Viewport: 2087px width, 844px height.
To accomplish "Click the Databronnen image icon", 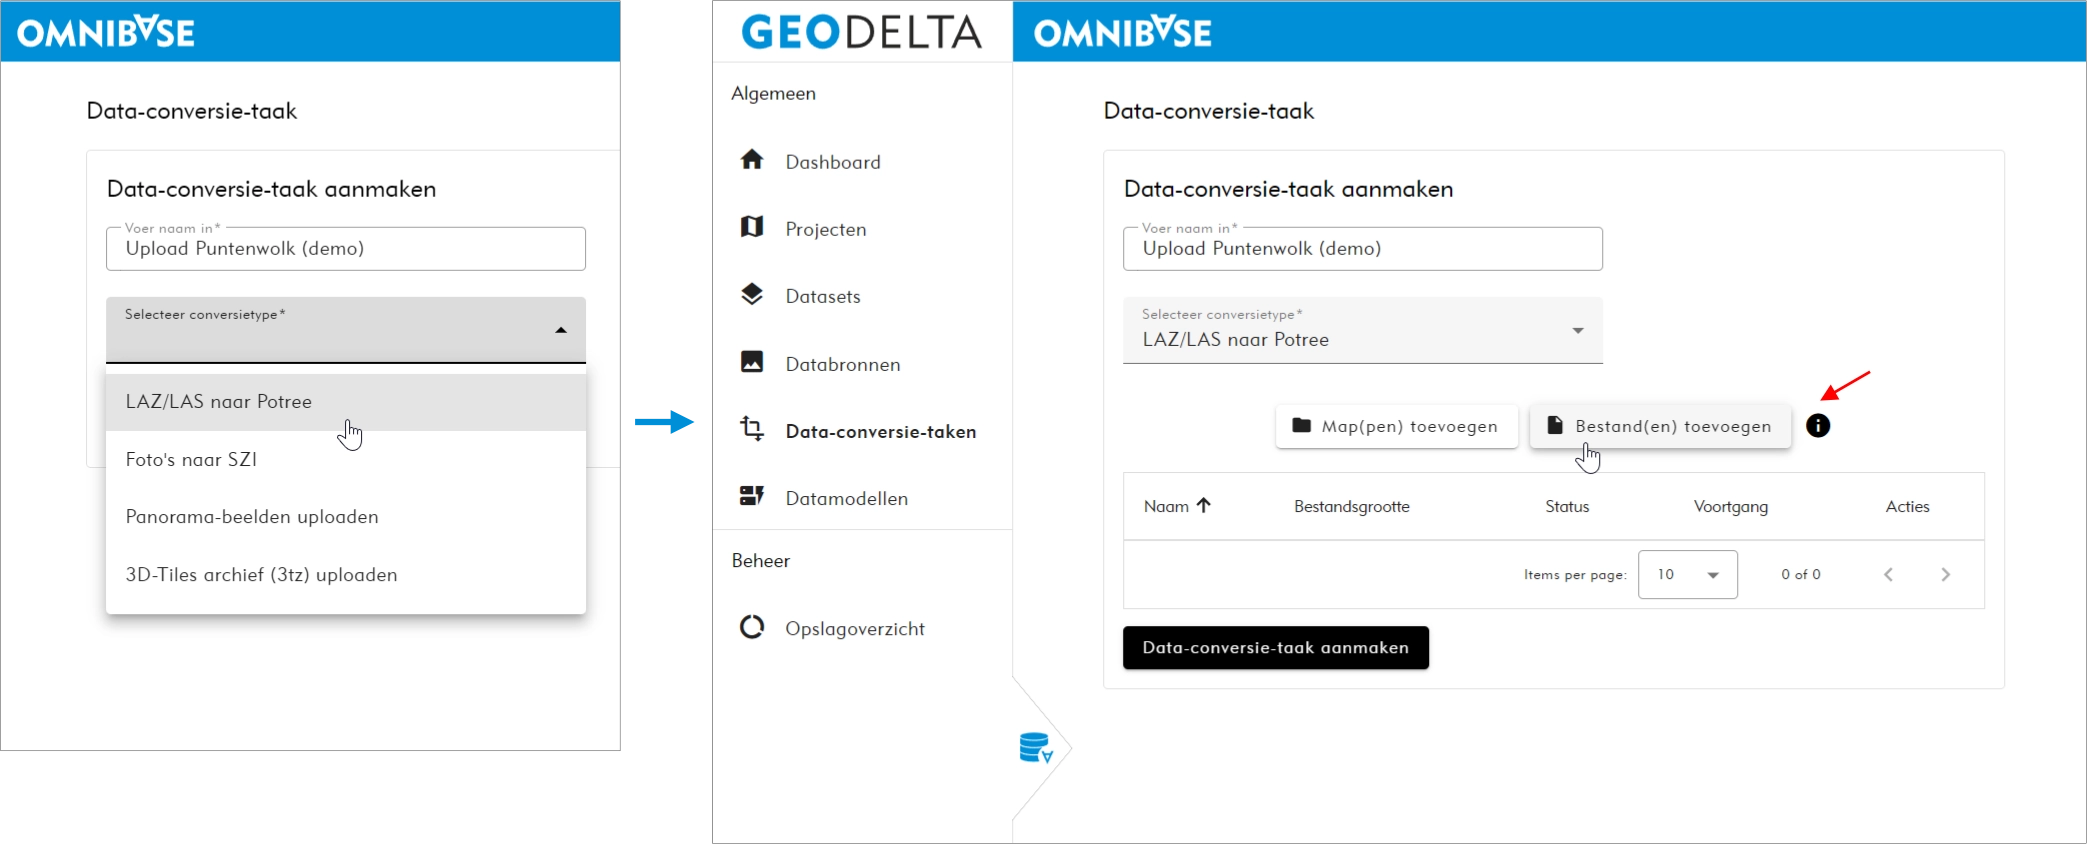I will [x=752, y=362].
